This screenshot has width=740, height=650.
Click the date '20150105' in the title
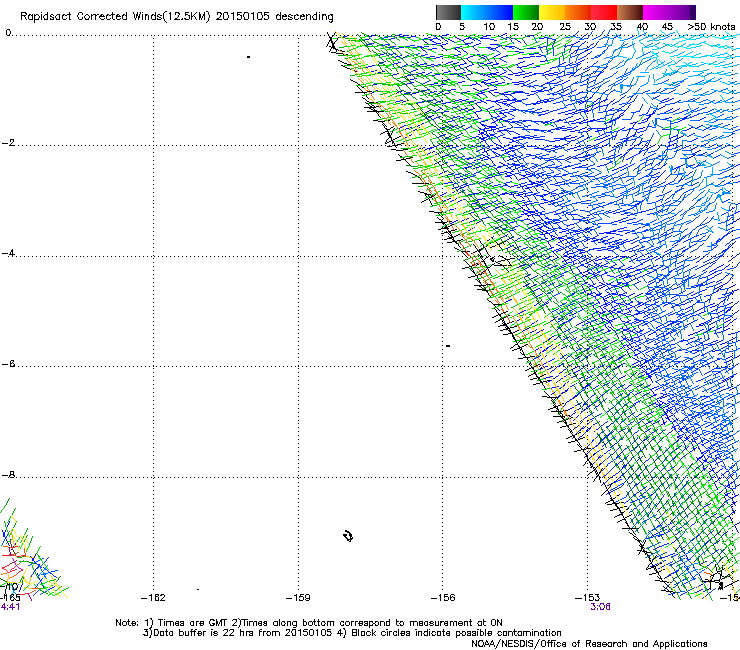[243, 17]
